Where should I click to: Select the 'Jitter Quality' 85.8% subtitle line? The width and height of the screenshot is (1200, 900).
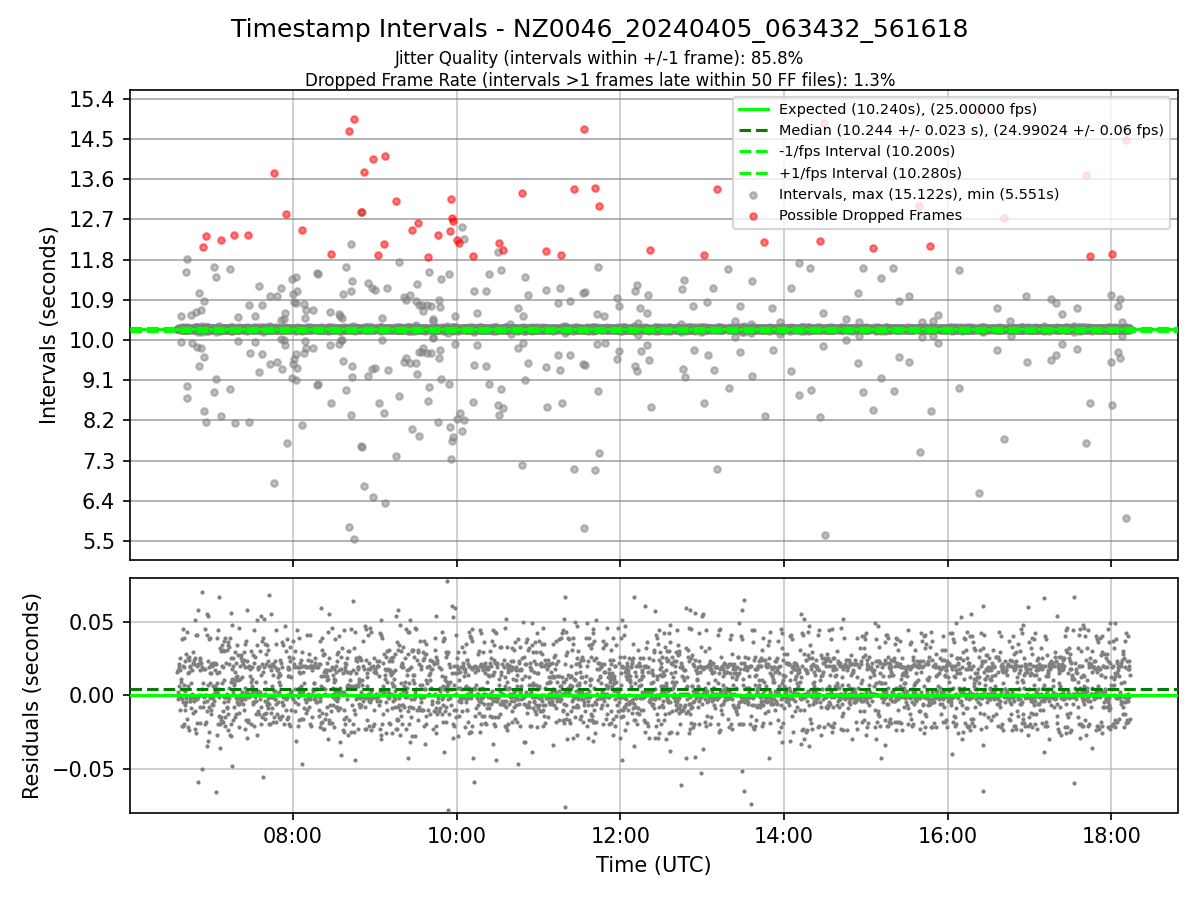click(x=599, y=58)
